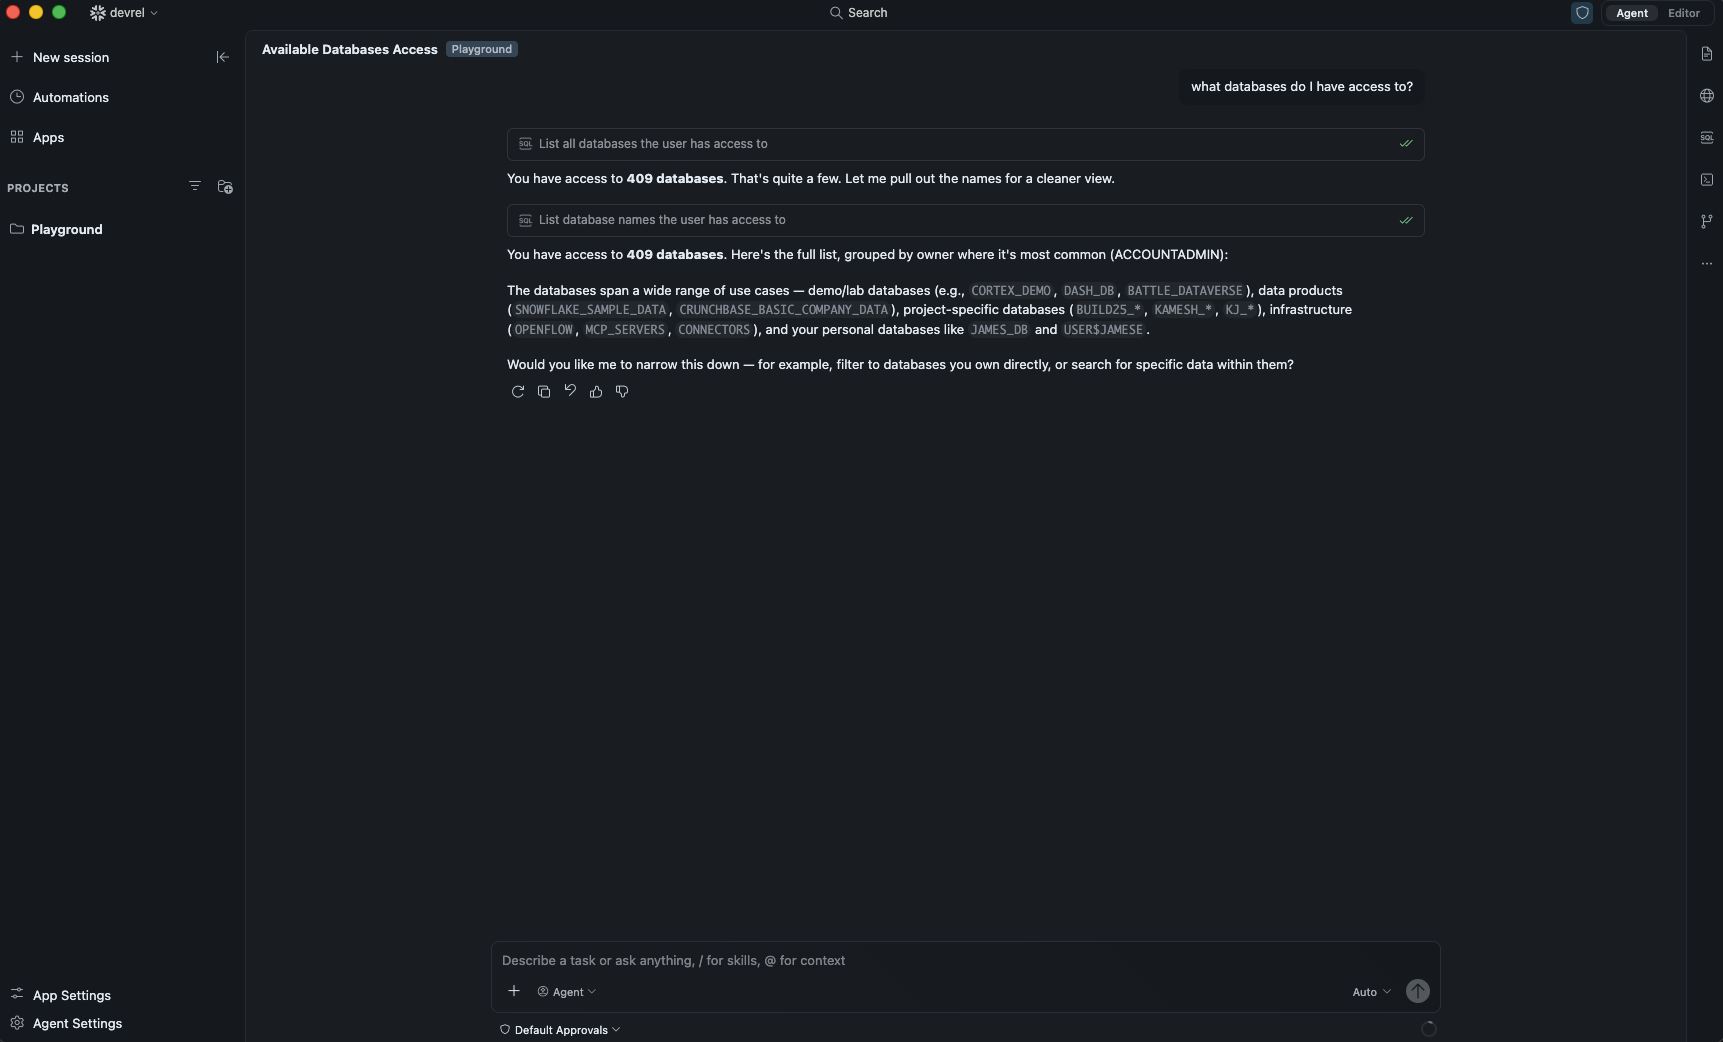Copy the assistant response
1723x1042 pixels.
544,392
